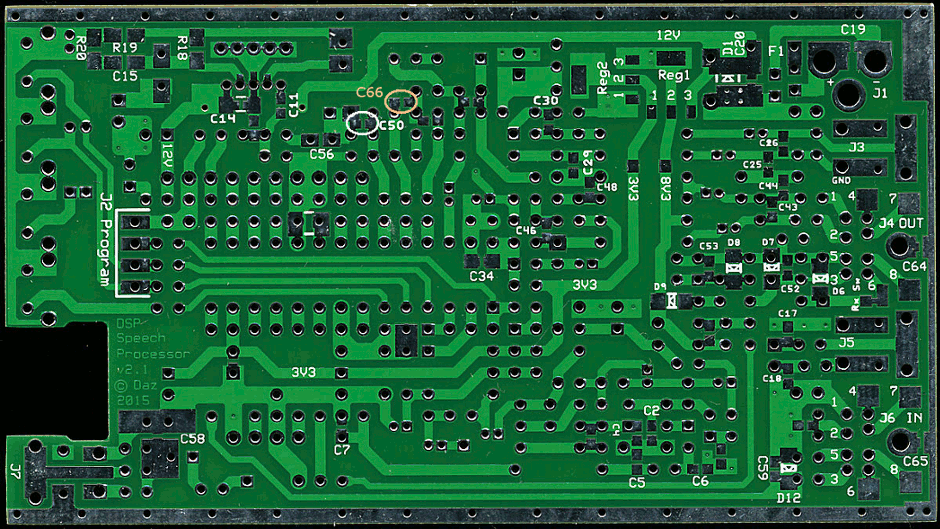Select the F1 fuse label
The image size is (940, 529).
pyautogui.click(x=776, y=49)
